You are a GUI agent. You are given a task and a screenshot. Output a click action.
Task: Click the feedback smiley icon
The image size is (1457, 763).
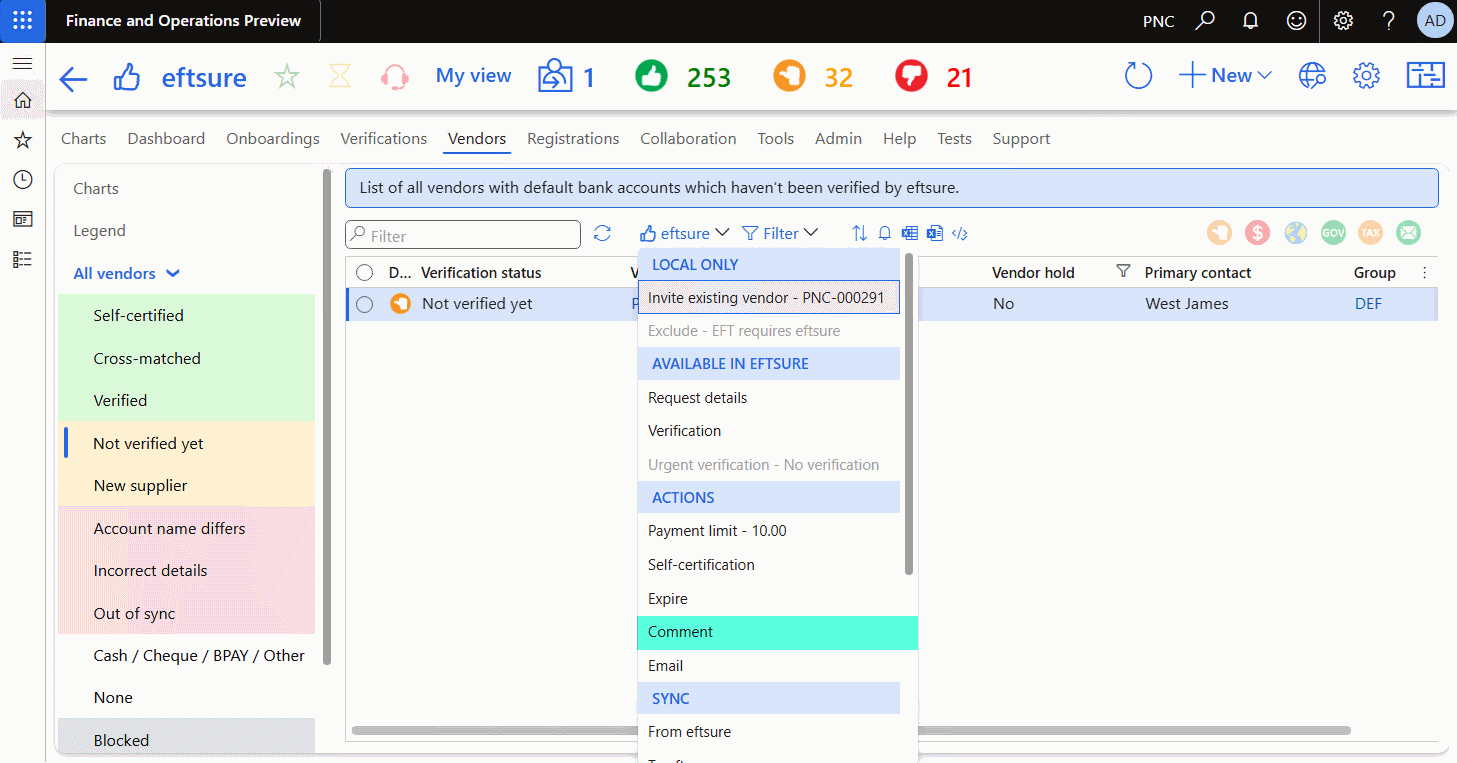point(1296,20)
